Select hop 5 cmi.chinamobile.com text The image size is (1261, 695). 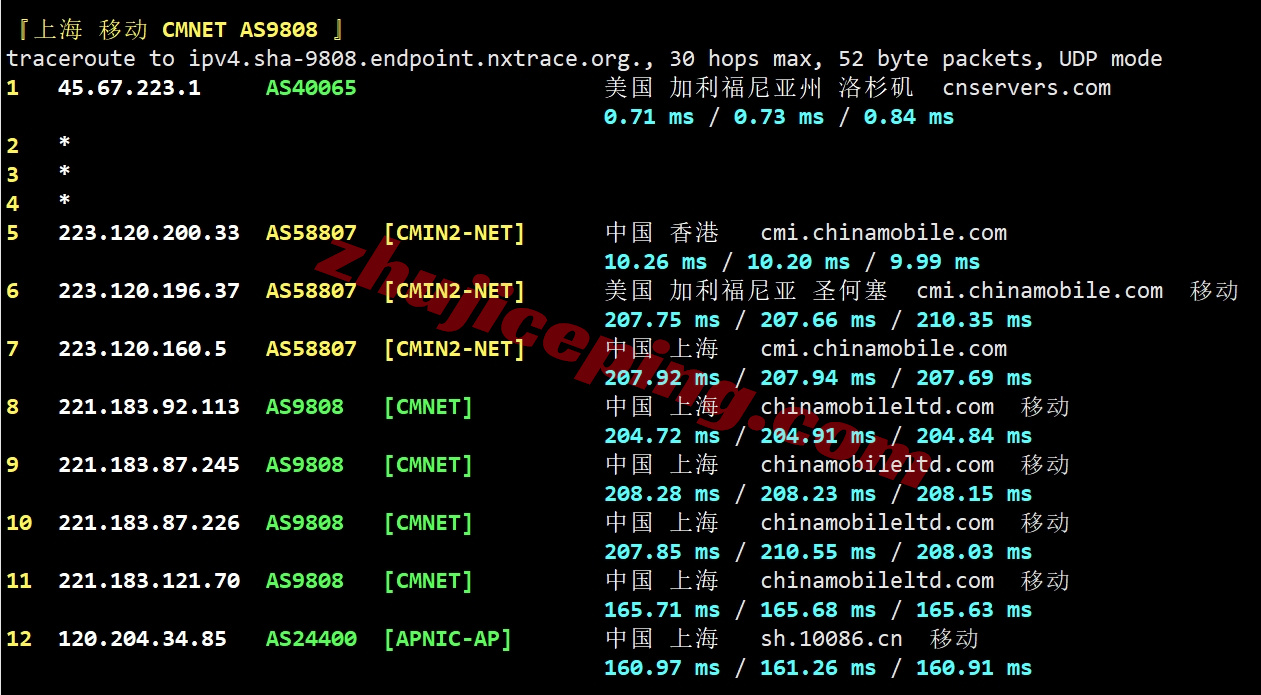884,233
